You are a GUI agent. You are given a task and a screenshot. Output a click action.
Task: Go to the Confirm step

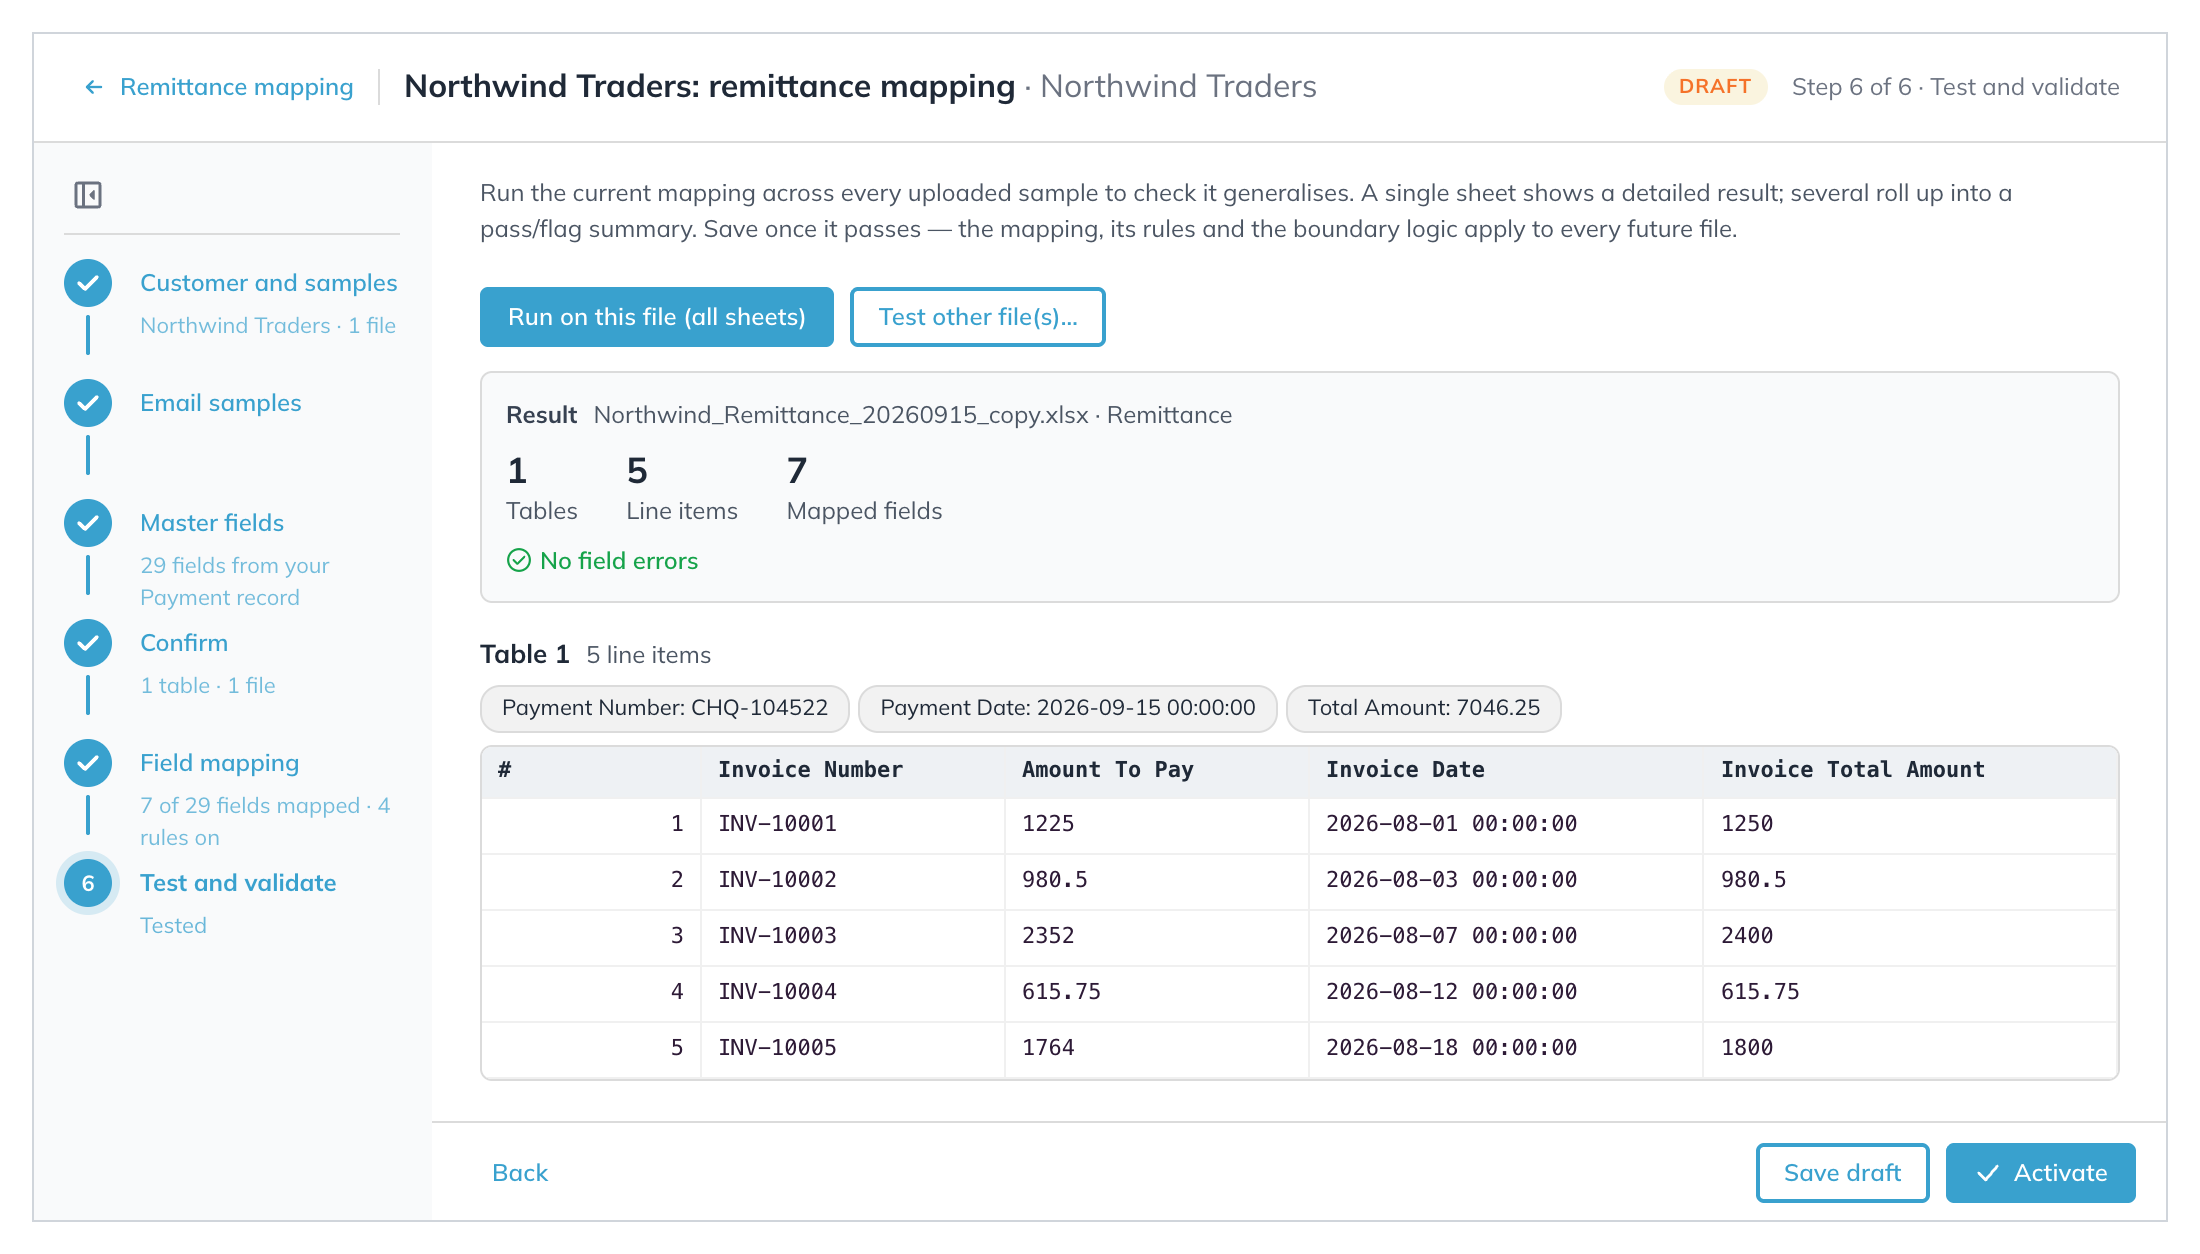pos(184,643)
